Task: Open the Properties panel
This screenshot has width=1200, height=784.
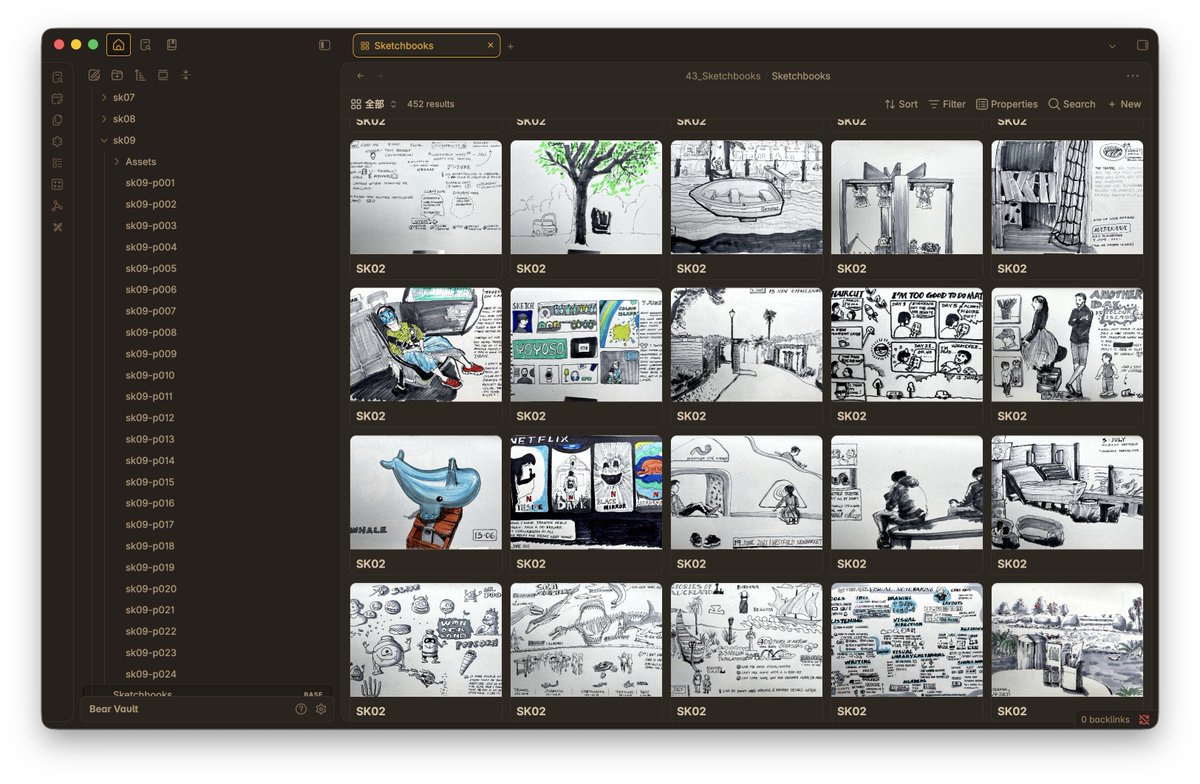Action: (1007, 104)
